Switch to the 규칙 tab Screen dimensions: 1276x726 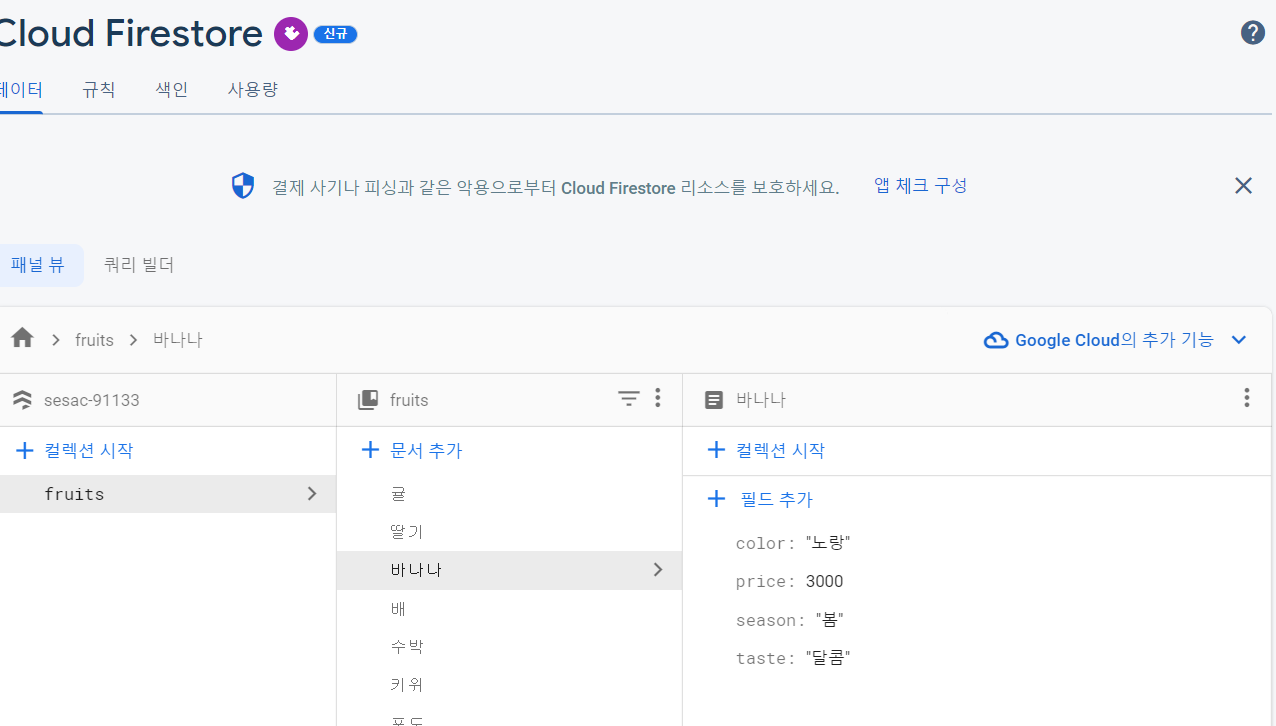tap(99, 90)
